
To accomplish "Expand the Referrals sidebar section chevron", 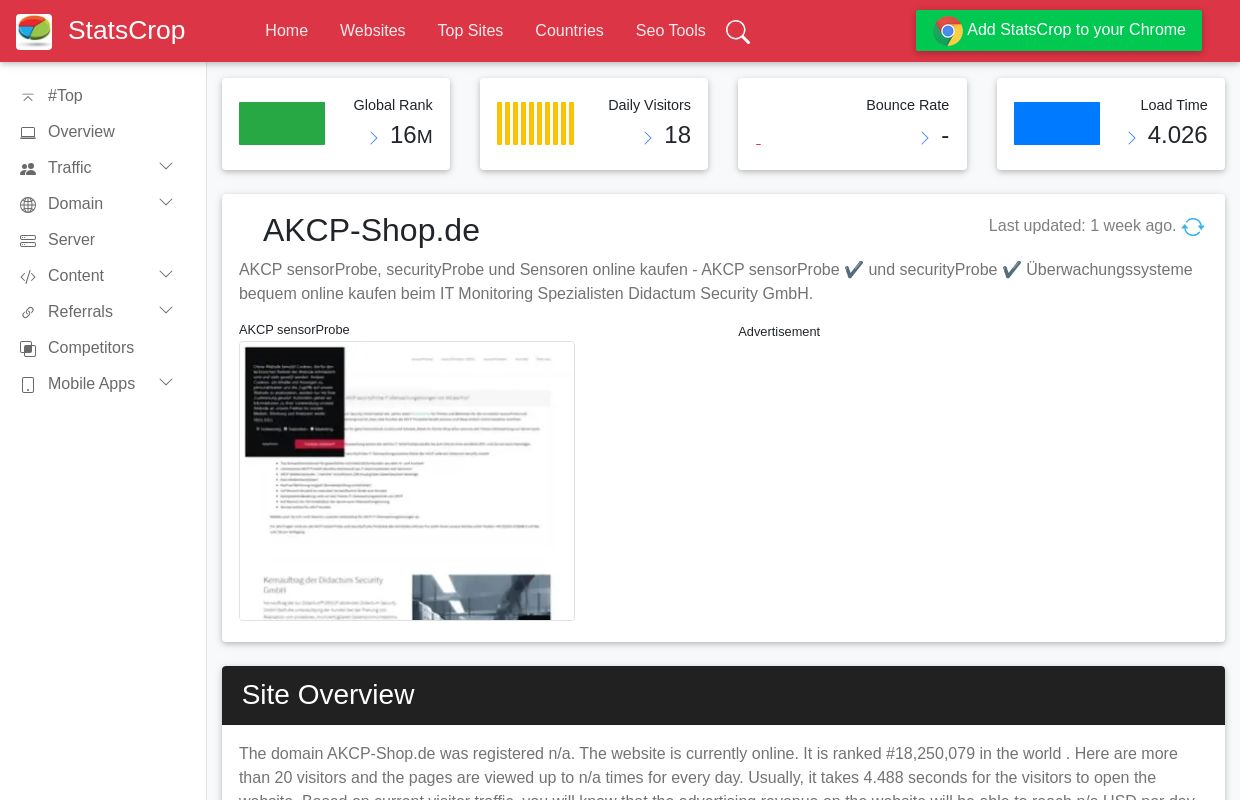I will click(166, 310).
